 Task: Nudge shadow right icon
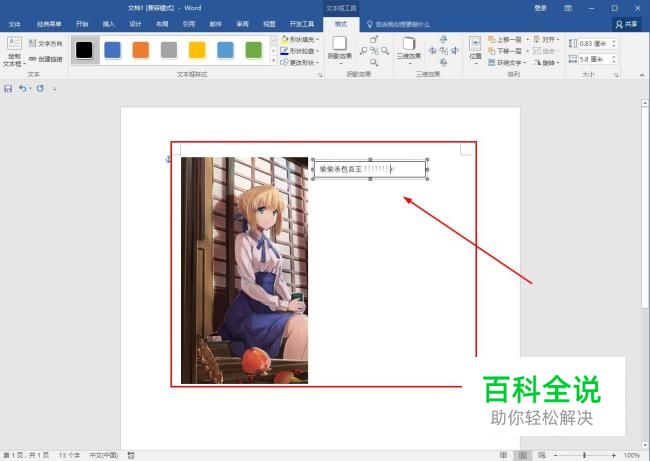point(385,51)
